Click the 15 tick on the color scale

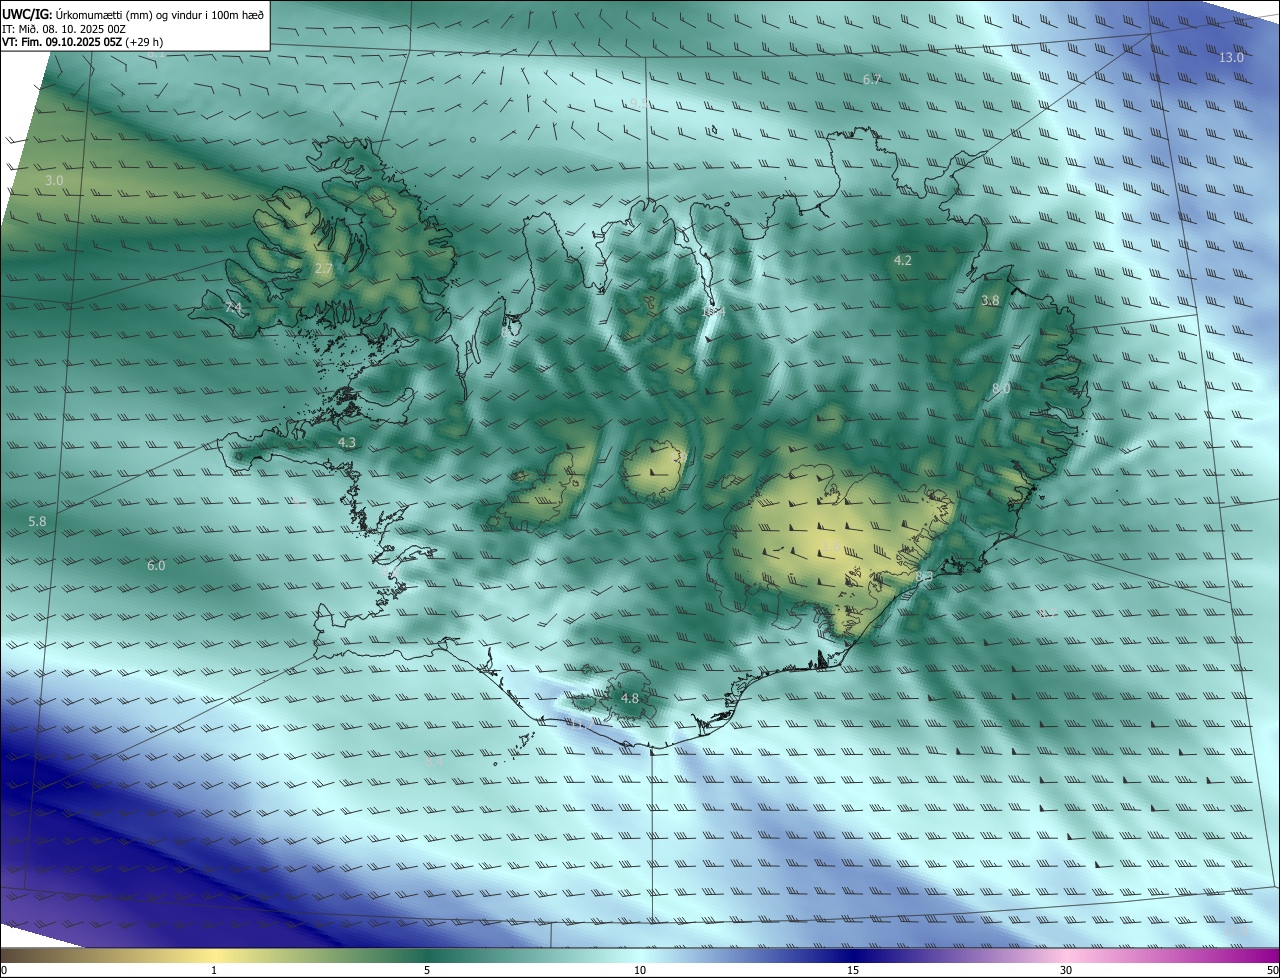(x=853, y=970)
